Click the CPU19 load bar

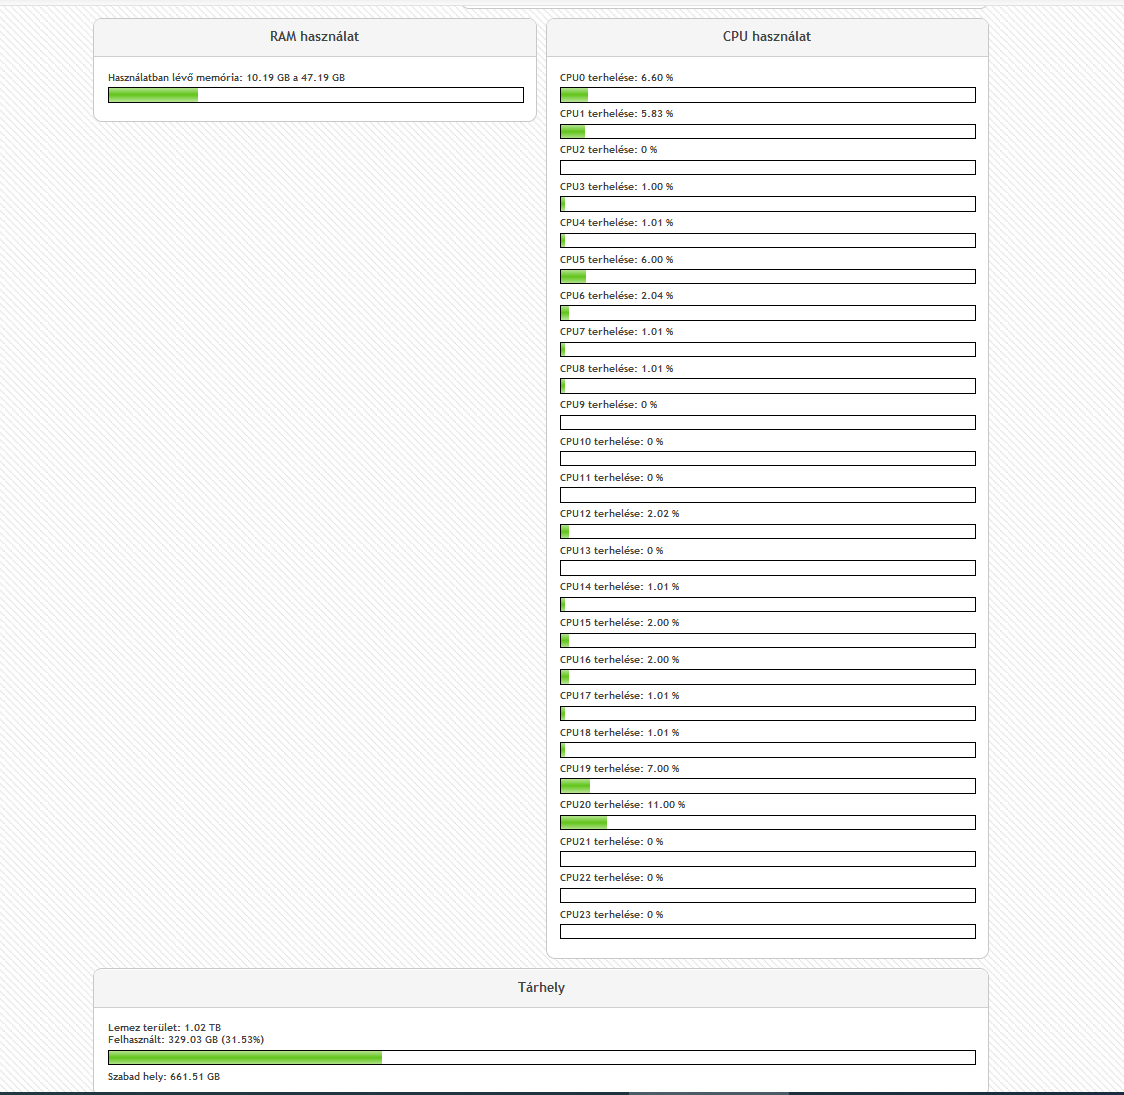pos(768,786)
